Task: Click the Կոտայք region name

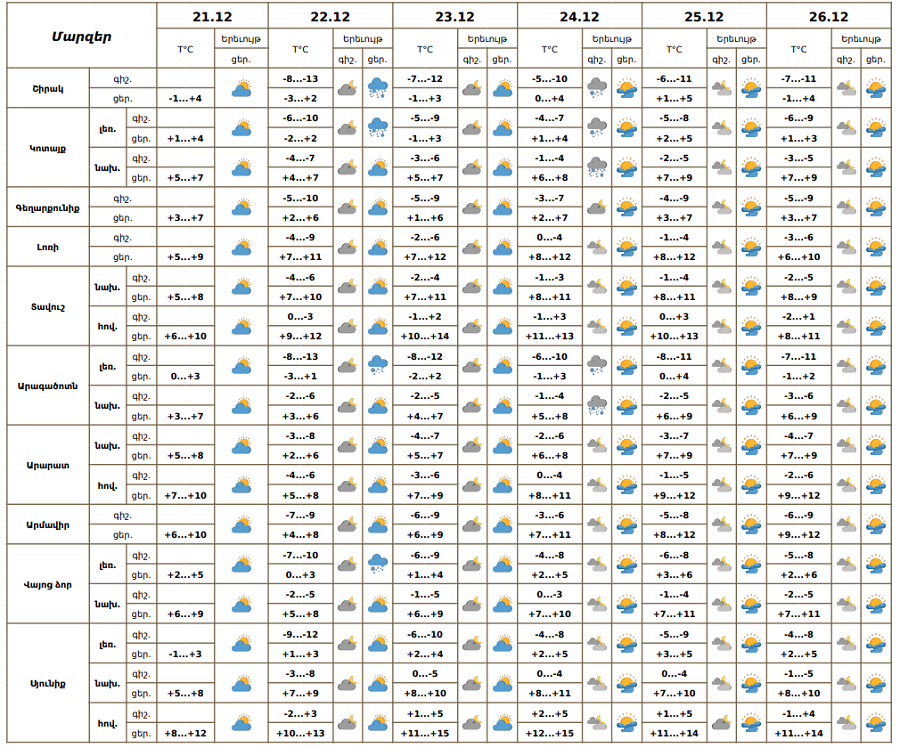Action: pos(48,148)
